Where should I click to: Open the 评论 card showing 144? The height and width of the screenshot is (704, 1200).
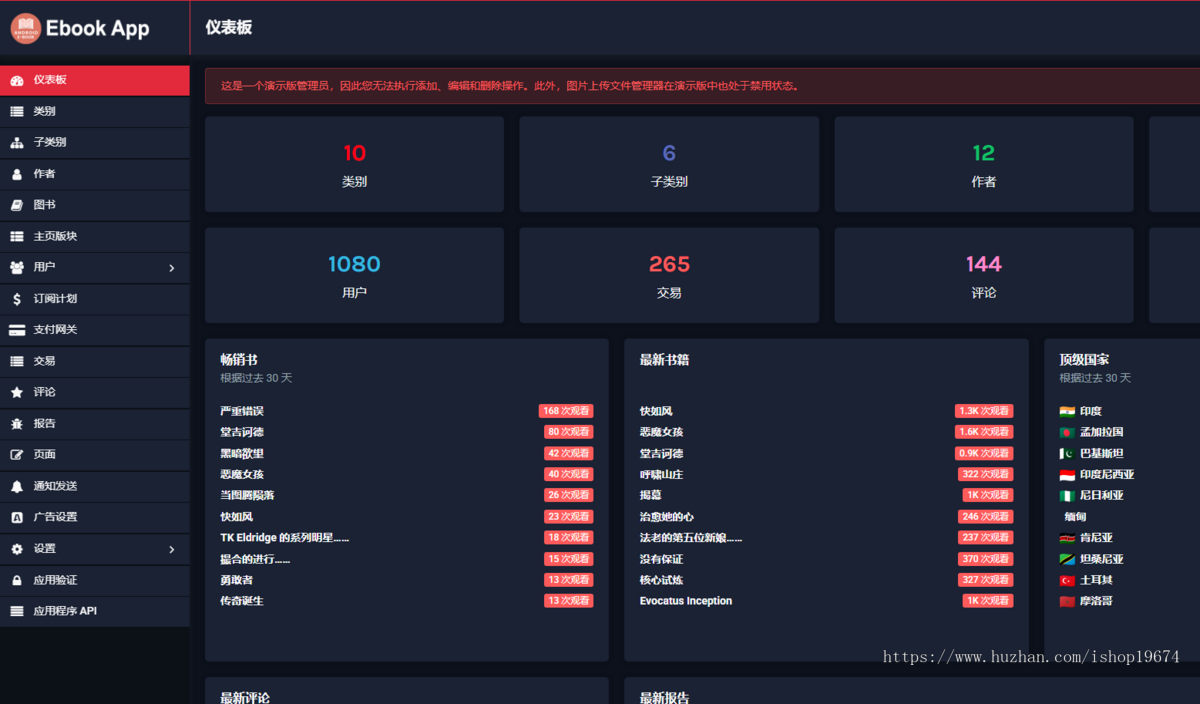[x=984, y=275]
